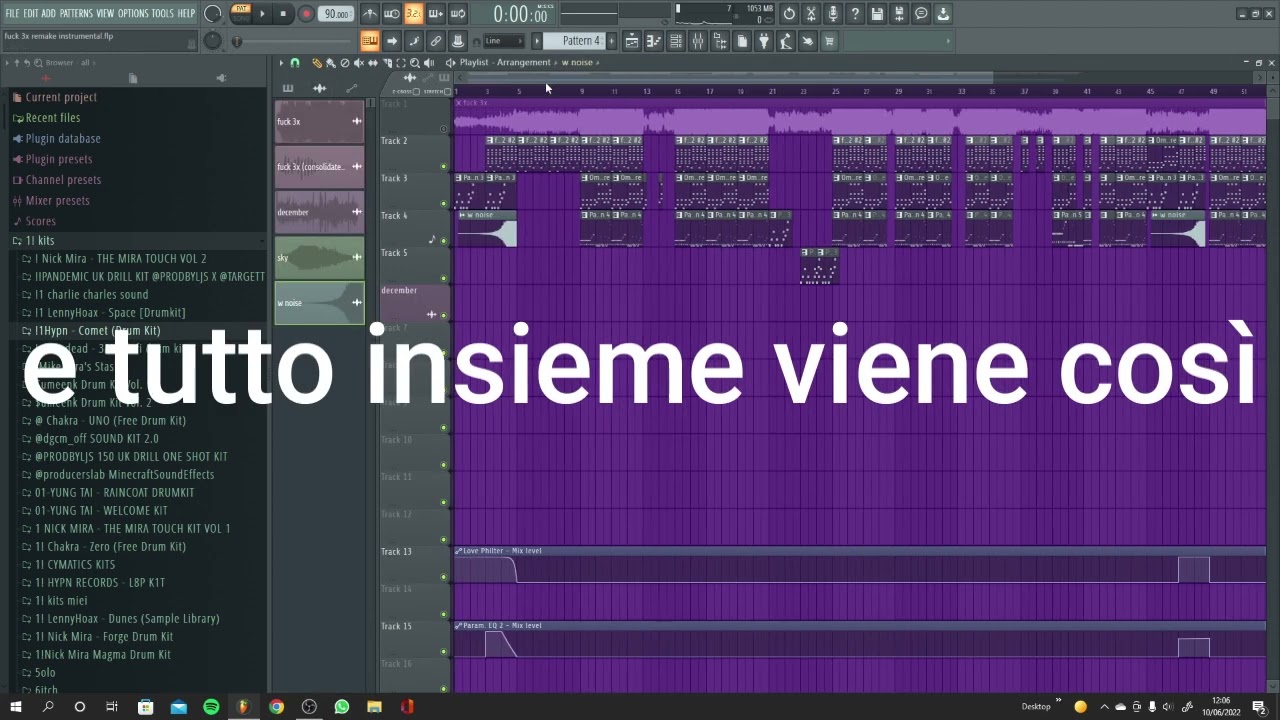Toggle typing keyboard to piano
This screenshot has width=1280, height=720.
click(x=369, y=41)
